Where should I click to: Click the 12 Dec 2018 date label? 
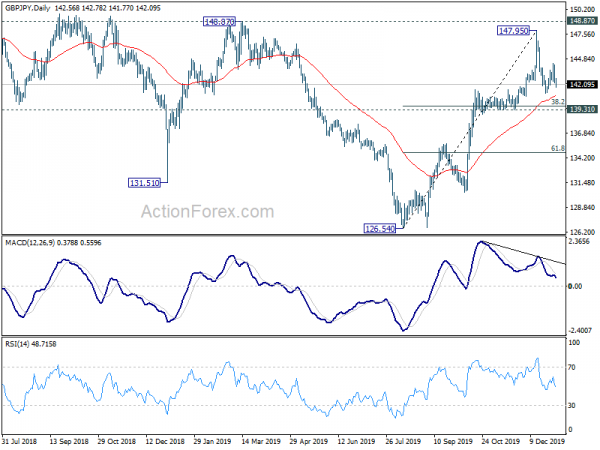coord(165,441)
